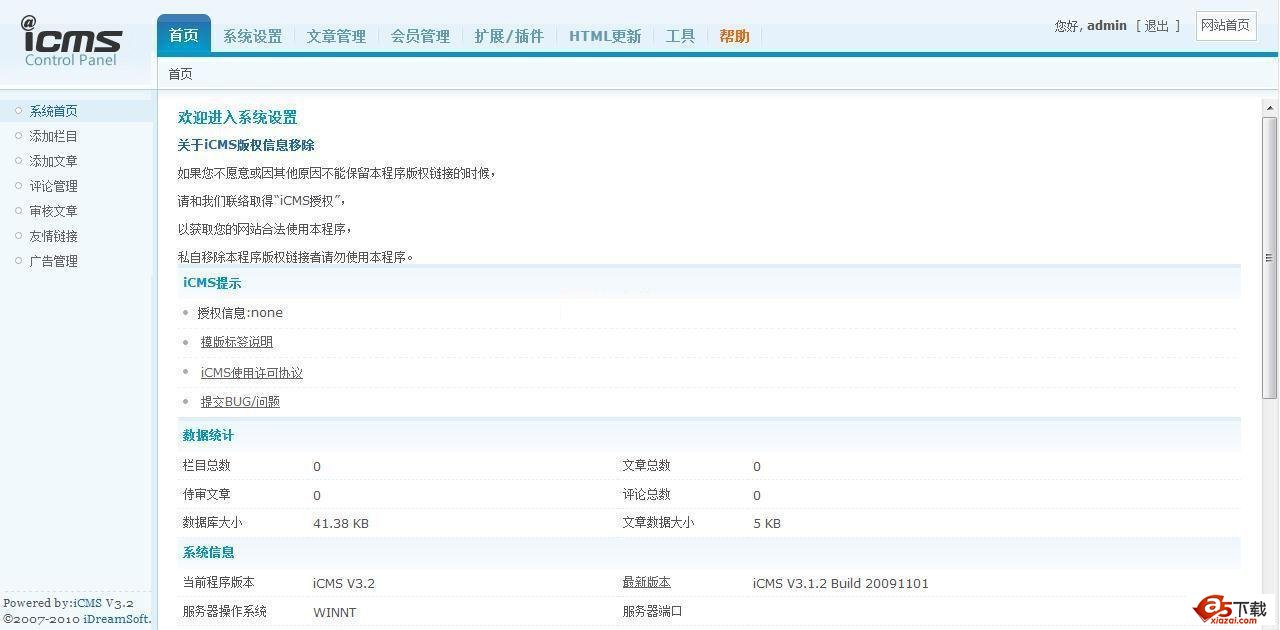Open the 系统设置 menu tab

click(252, 36)
